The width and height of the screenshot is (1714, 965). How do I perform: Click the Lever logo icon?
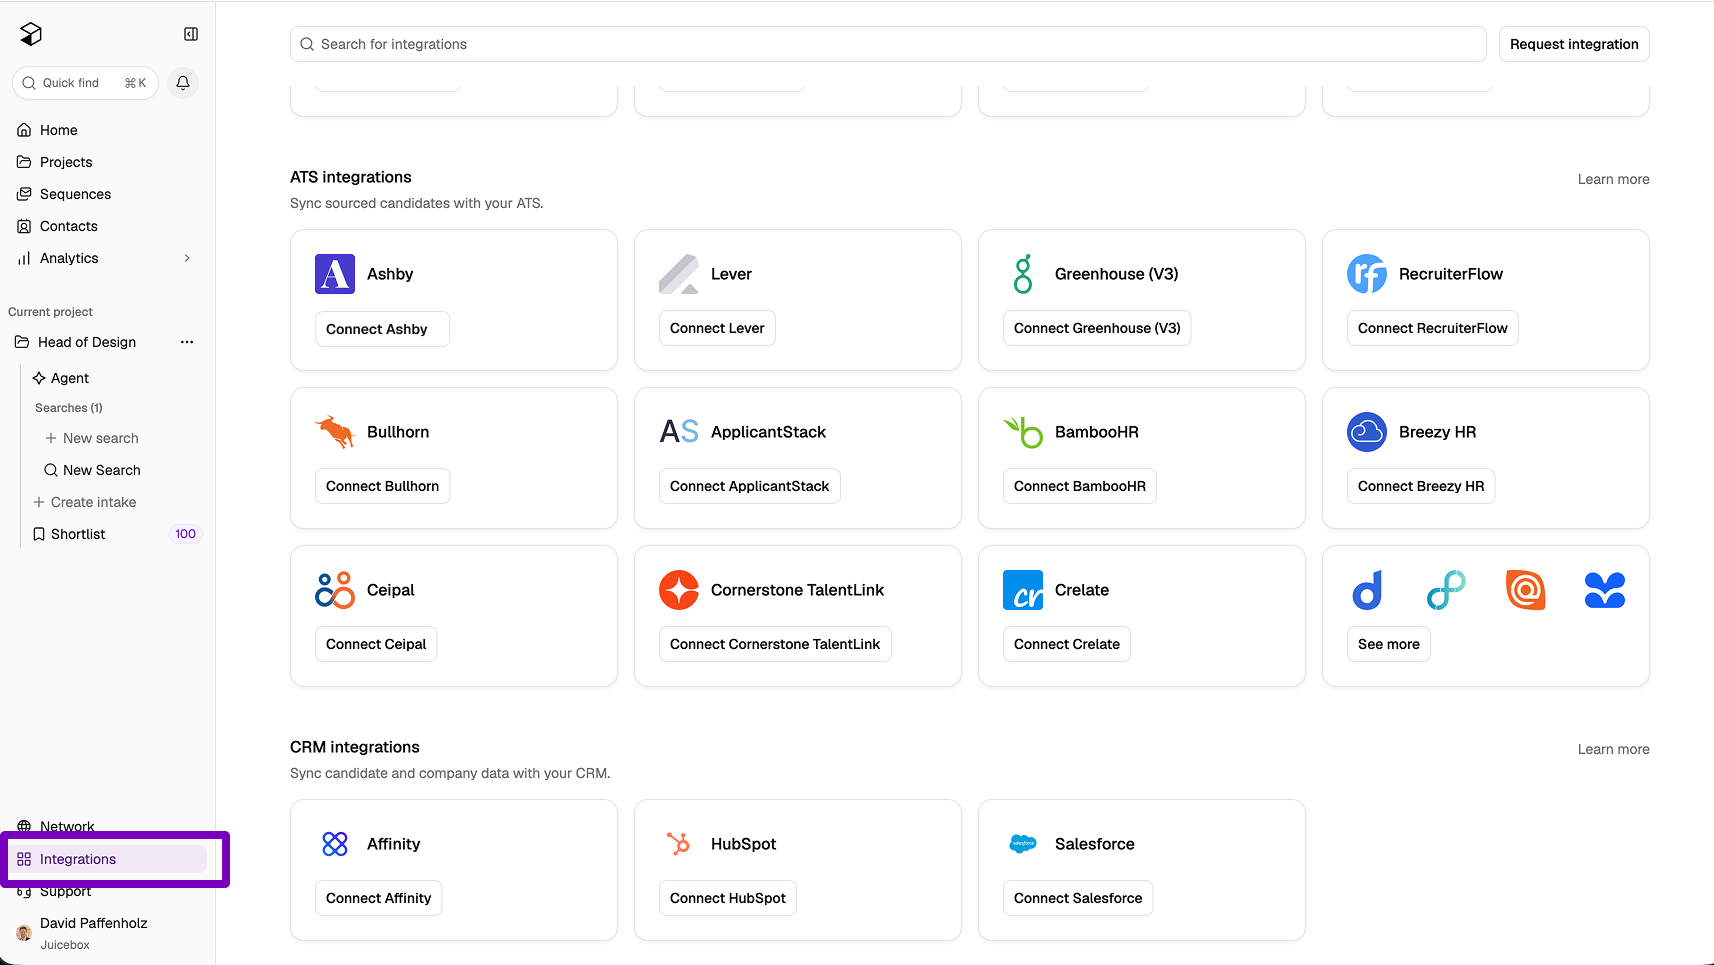click(679, 274)
